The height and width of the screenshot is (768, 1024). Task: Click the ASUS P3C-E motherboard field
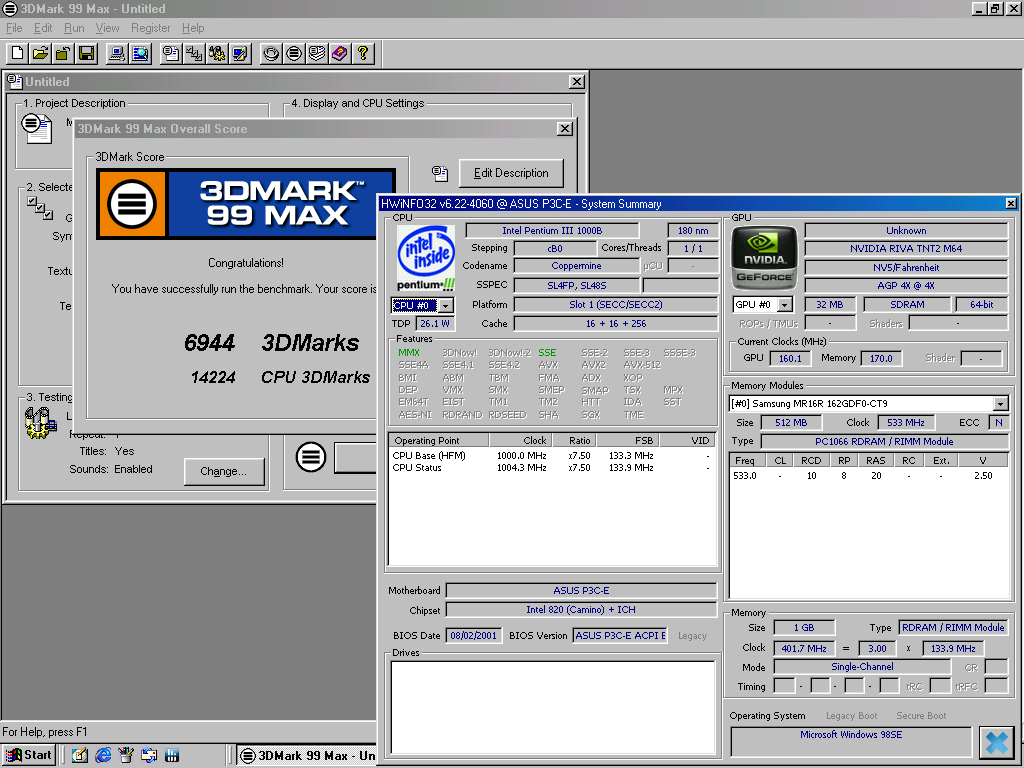tap(581, 590)
